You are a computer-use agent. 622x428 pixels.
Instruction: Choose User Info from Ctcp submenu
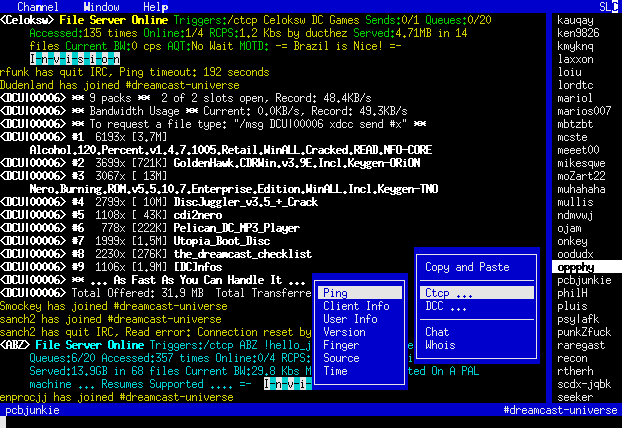click(350, 319)
